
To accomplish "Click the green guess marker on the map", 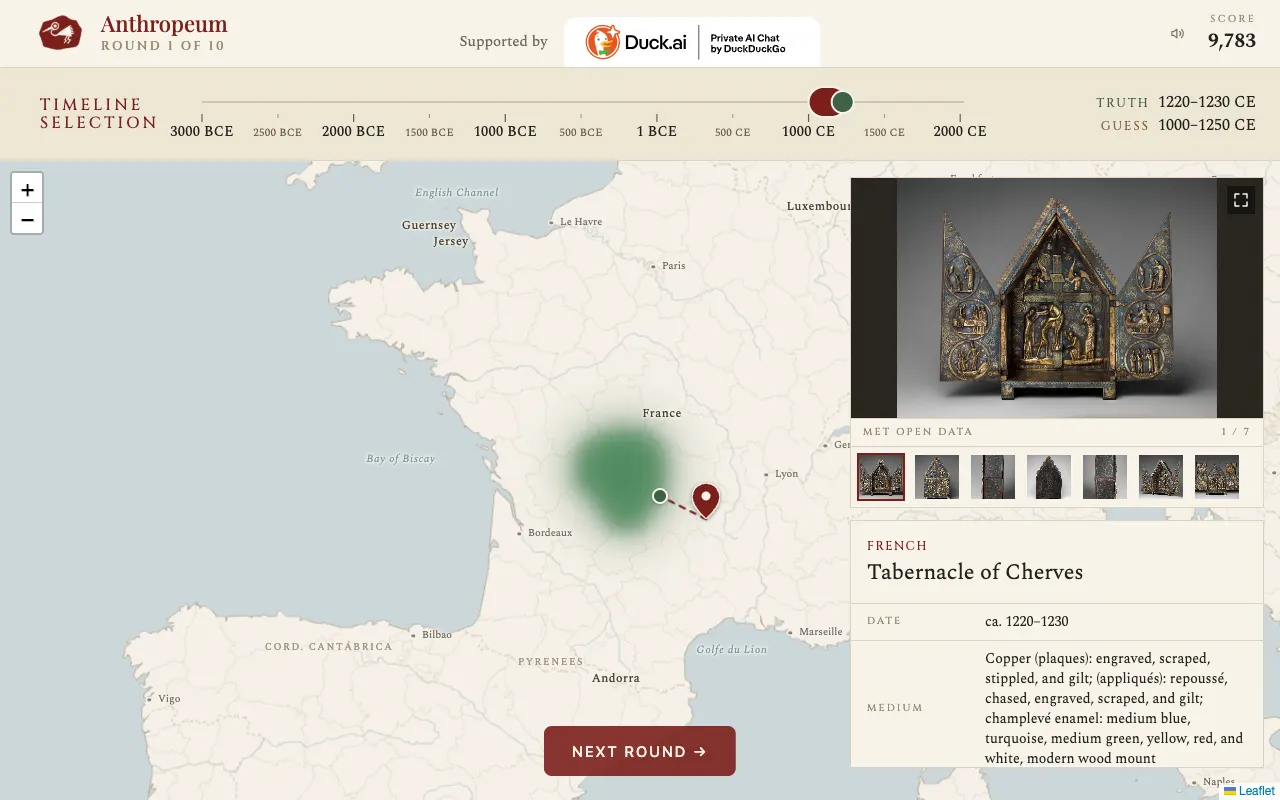I will click(660, 496).
